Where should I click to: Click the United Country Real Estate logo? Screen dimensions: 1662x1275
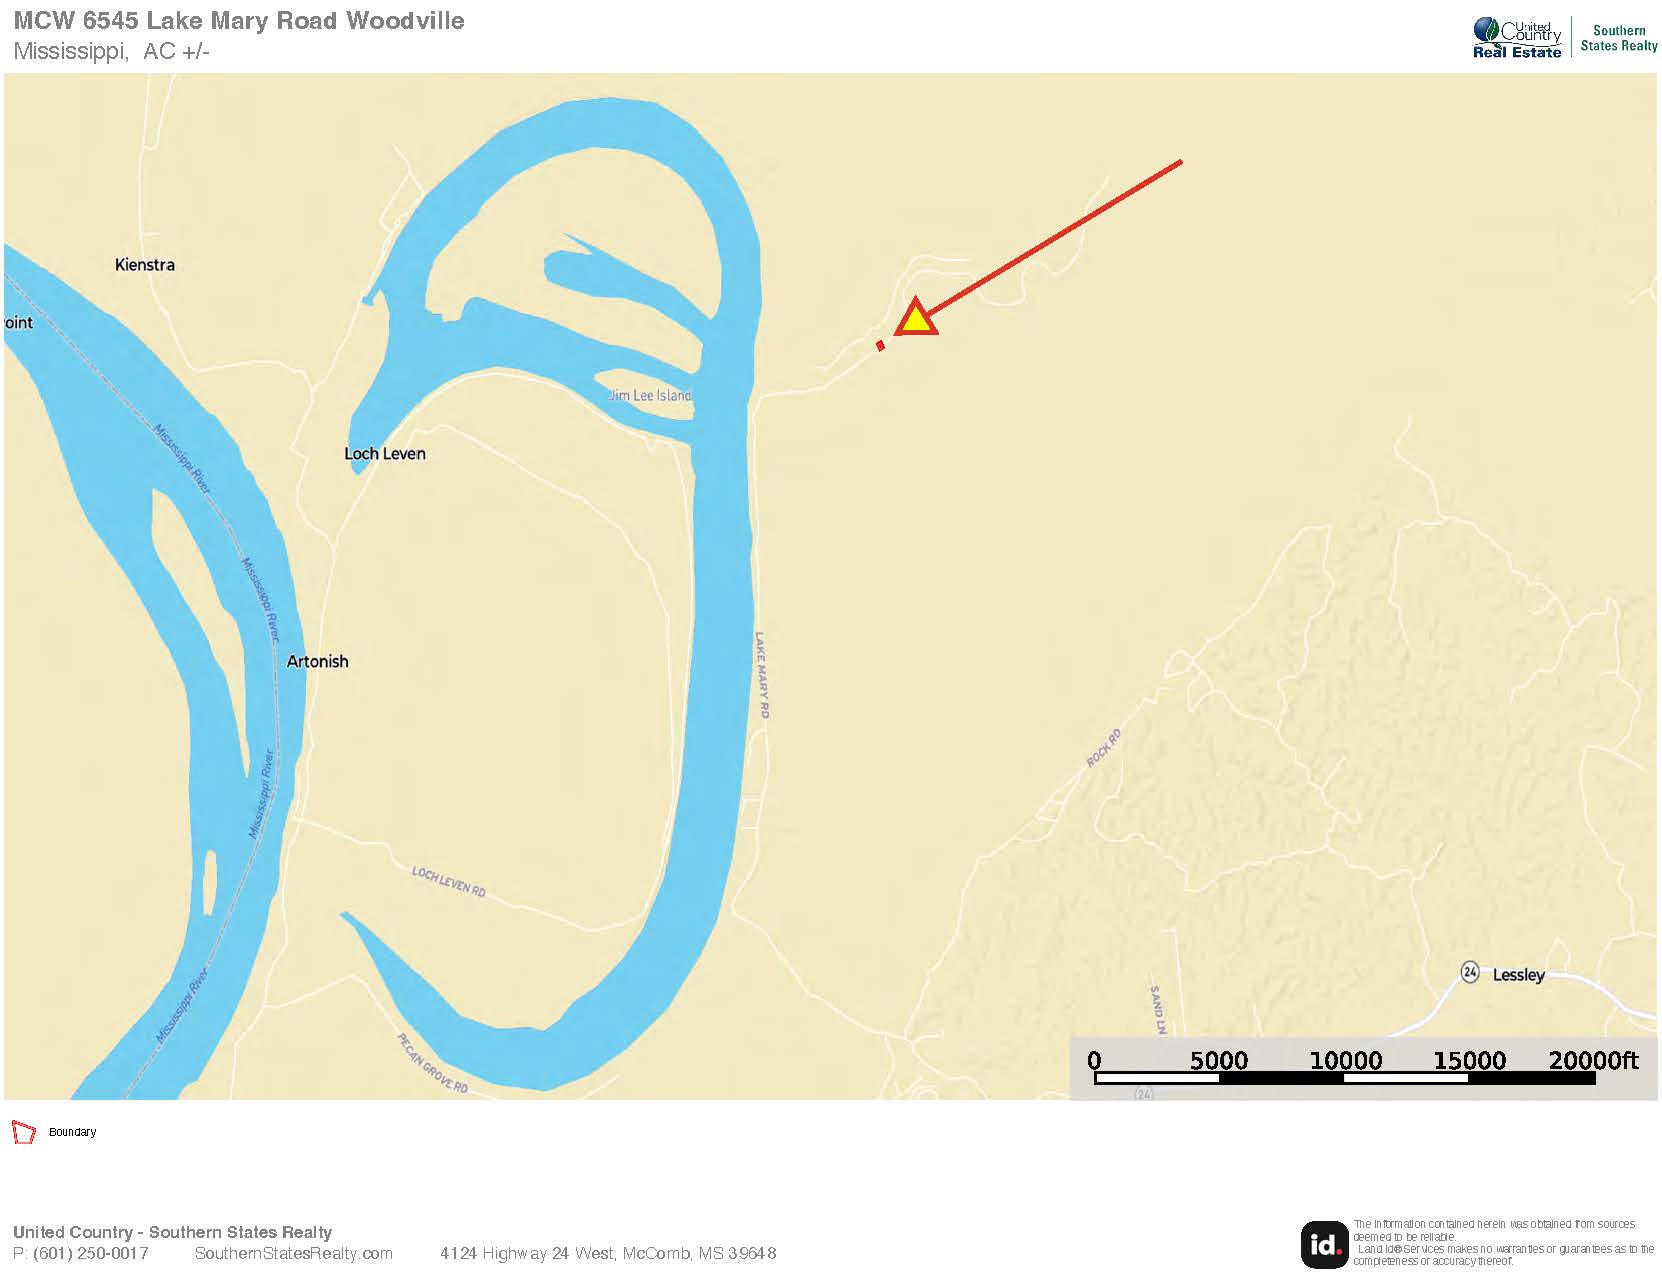[x=1516, y=38]
